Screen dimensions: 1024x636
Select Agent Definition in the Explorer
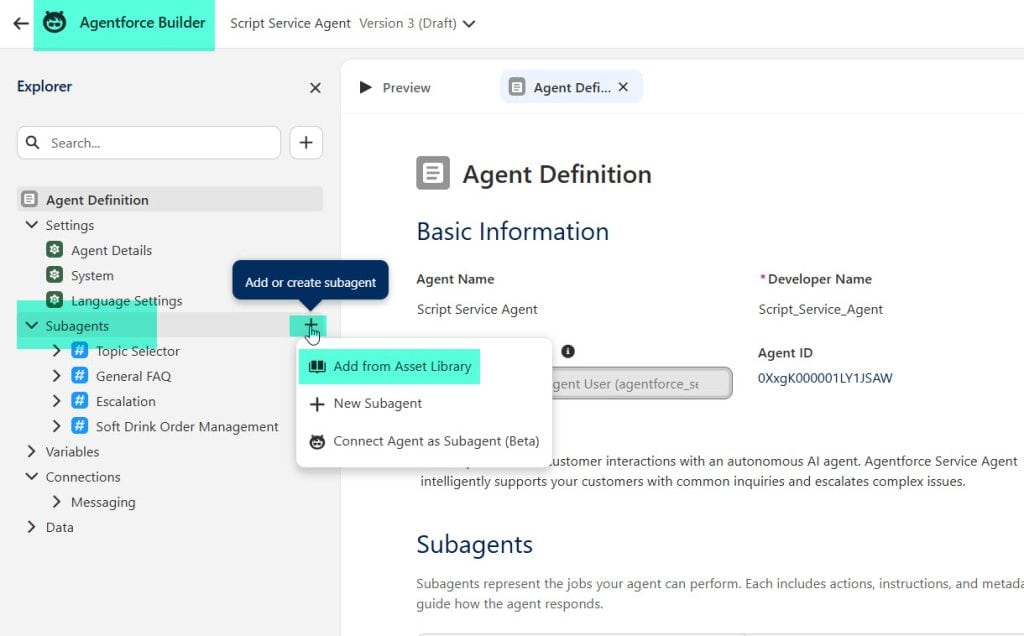[x=170, y=200]
